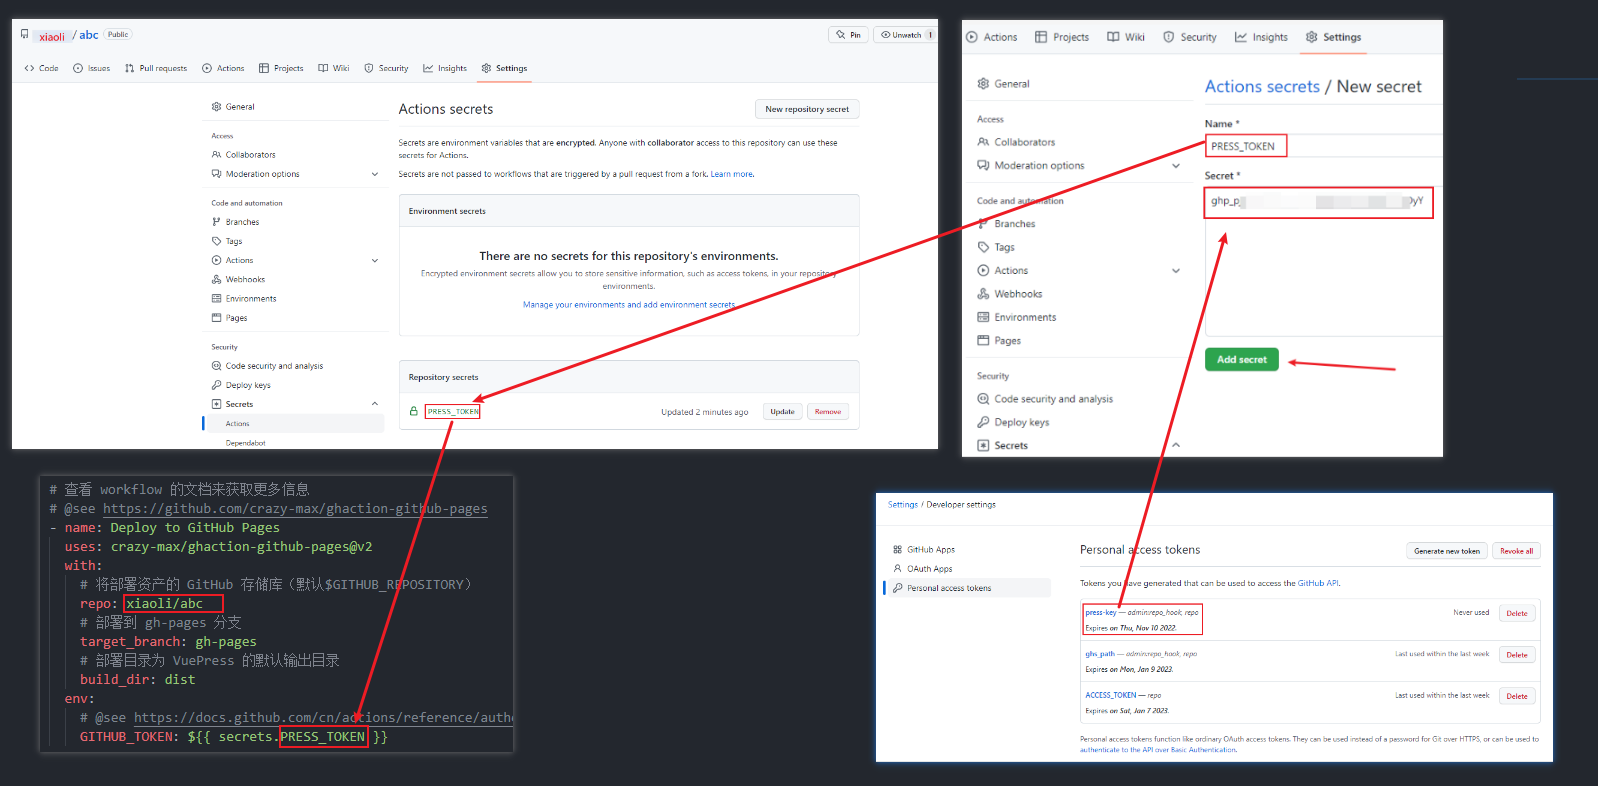Screen dimensions: 1598x786
Task: Click Environments icon in left window sidebar
Action: click(x=216, y=298)
